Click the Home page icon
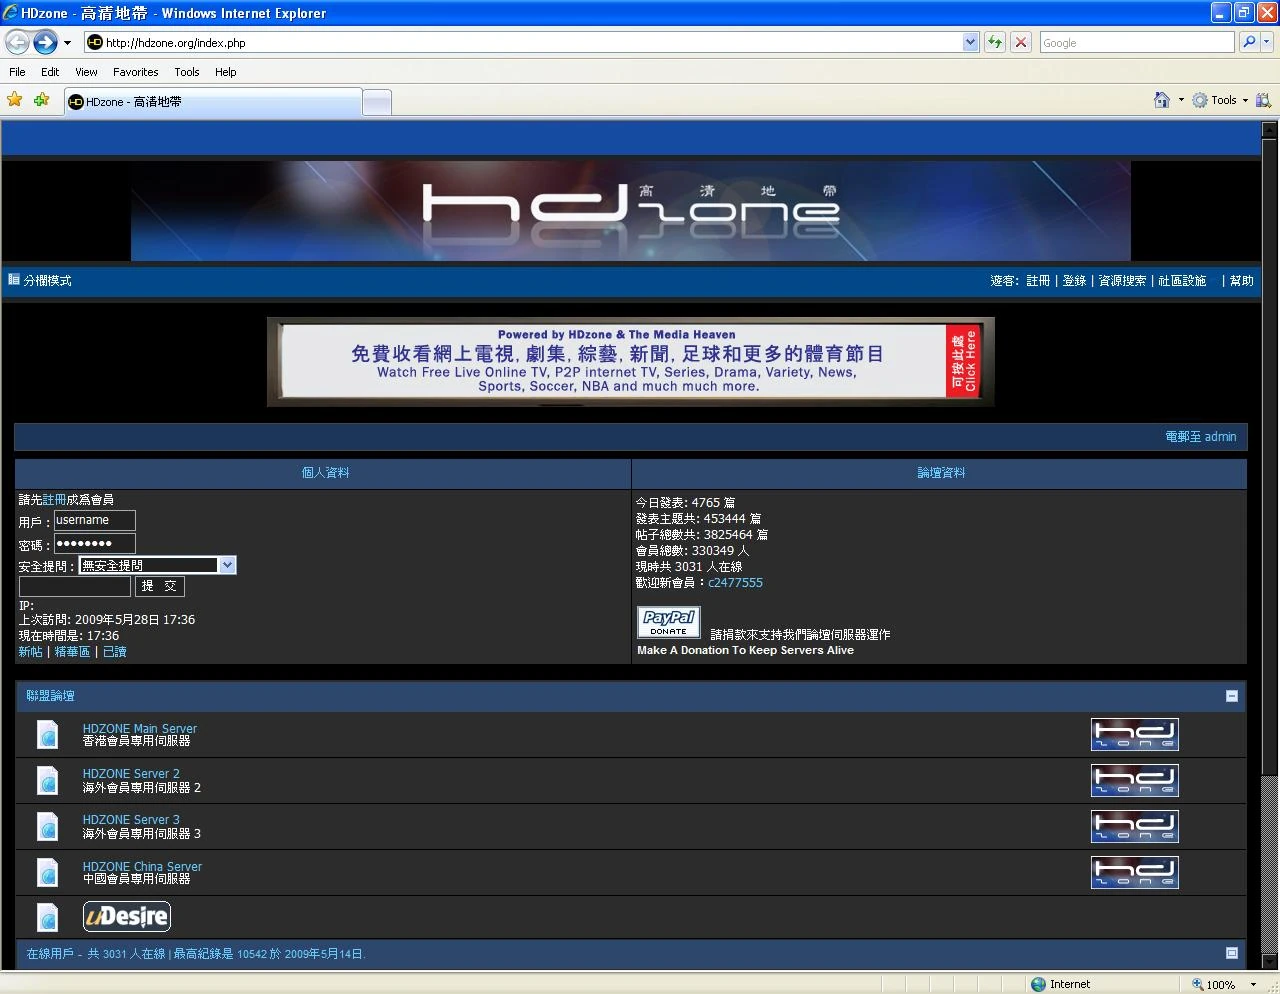The width and height of the screenshot is (1280, 994). 1162,100
